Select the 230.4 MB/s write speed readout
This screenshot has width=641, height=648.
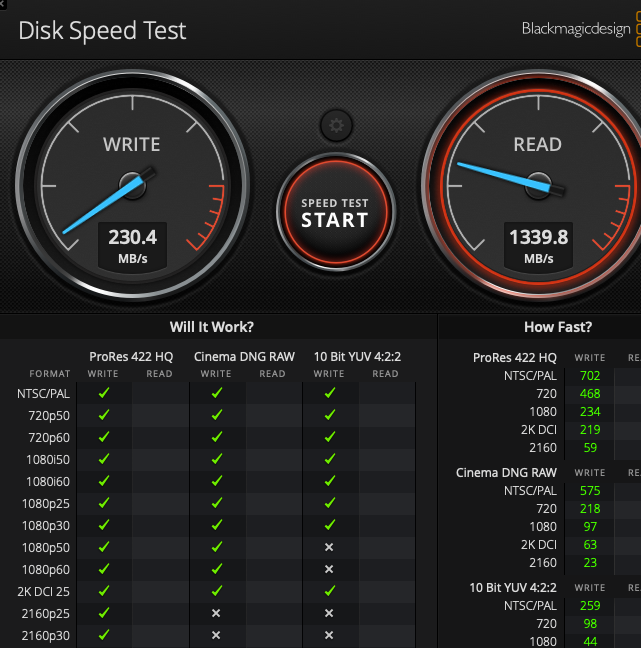[x=132, y=245]
